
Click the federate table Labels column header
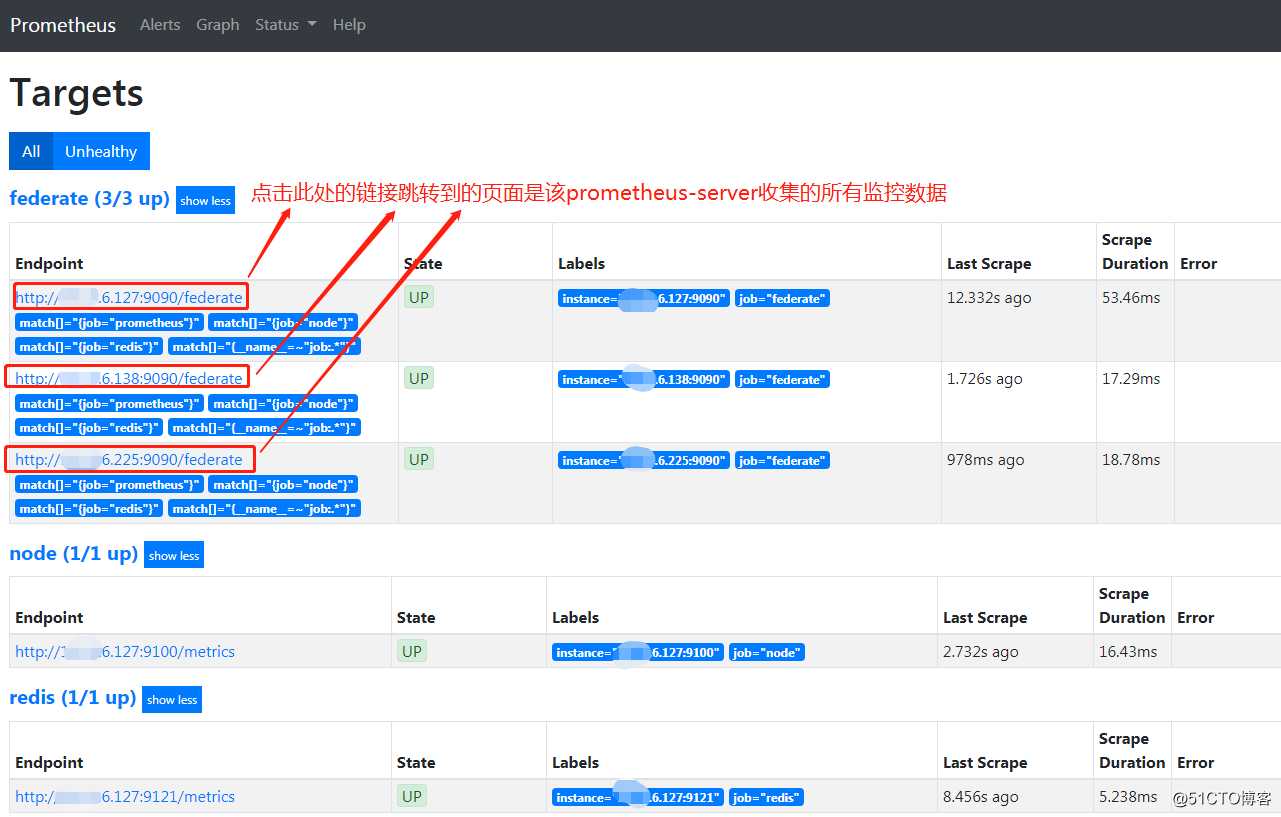tap(582, 263)
